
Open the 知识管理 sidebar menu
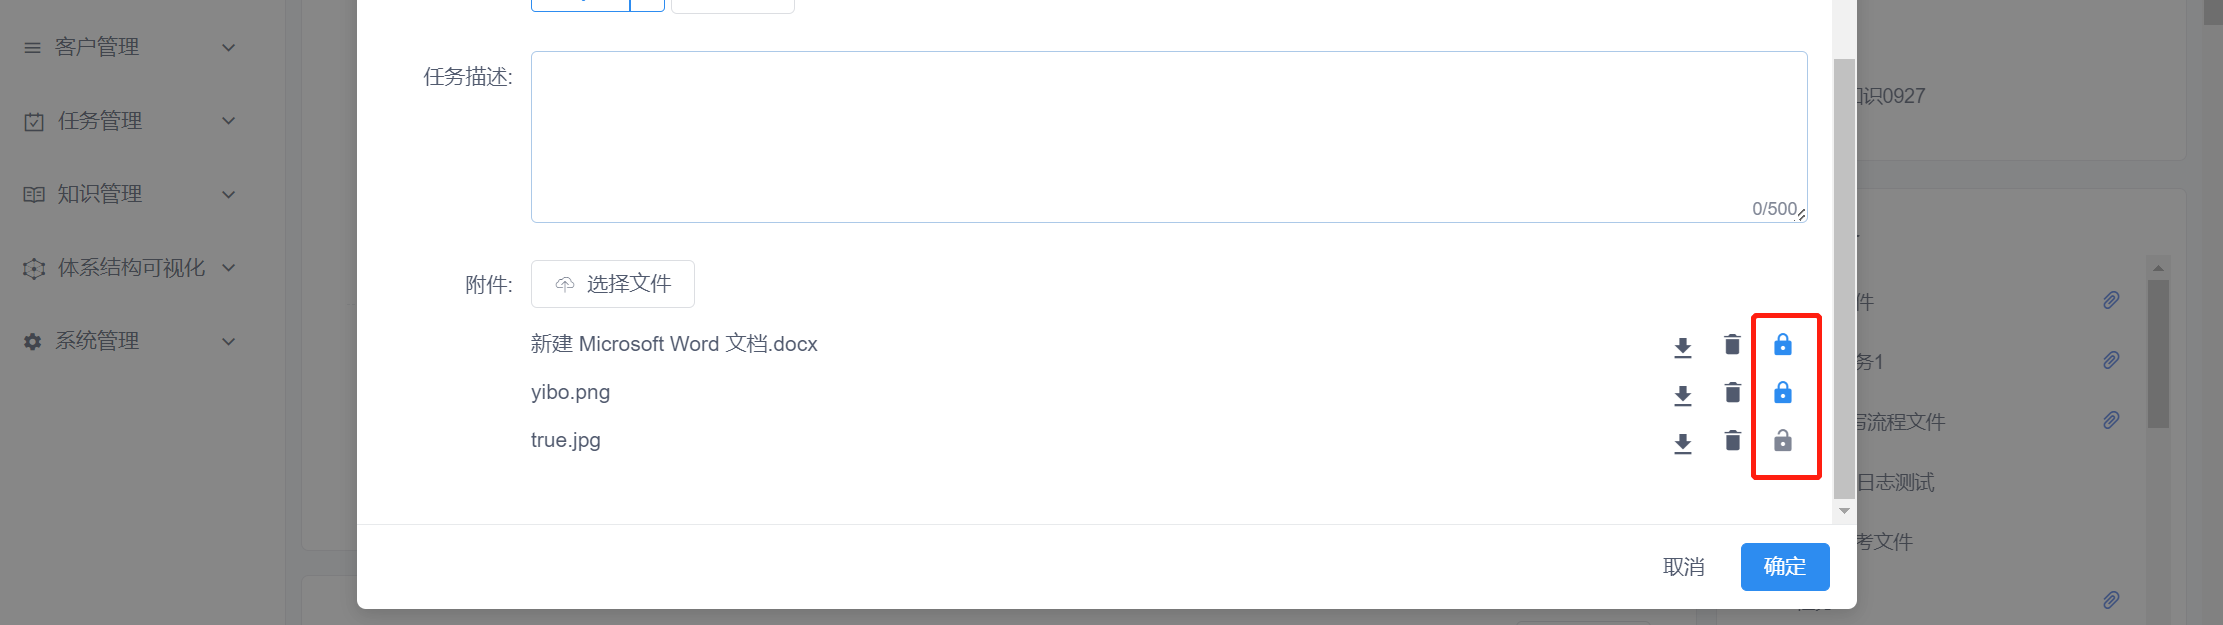click(130, 194)
